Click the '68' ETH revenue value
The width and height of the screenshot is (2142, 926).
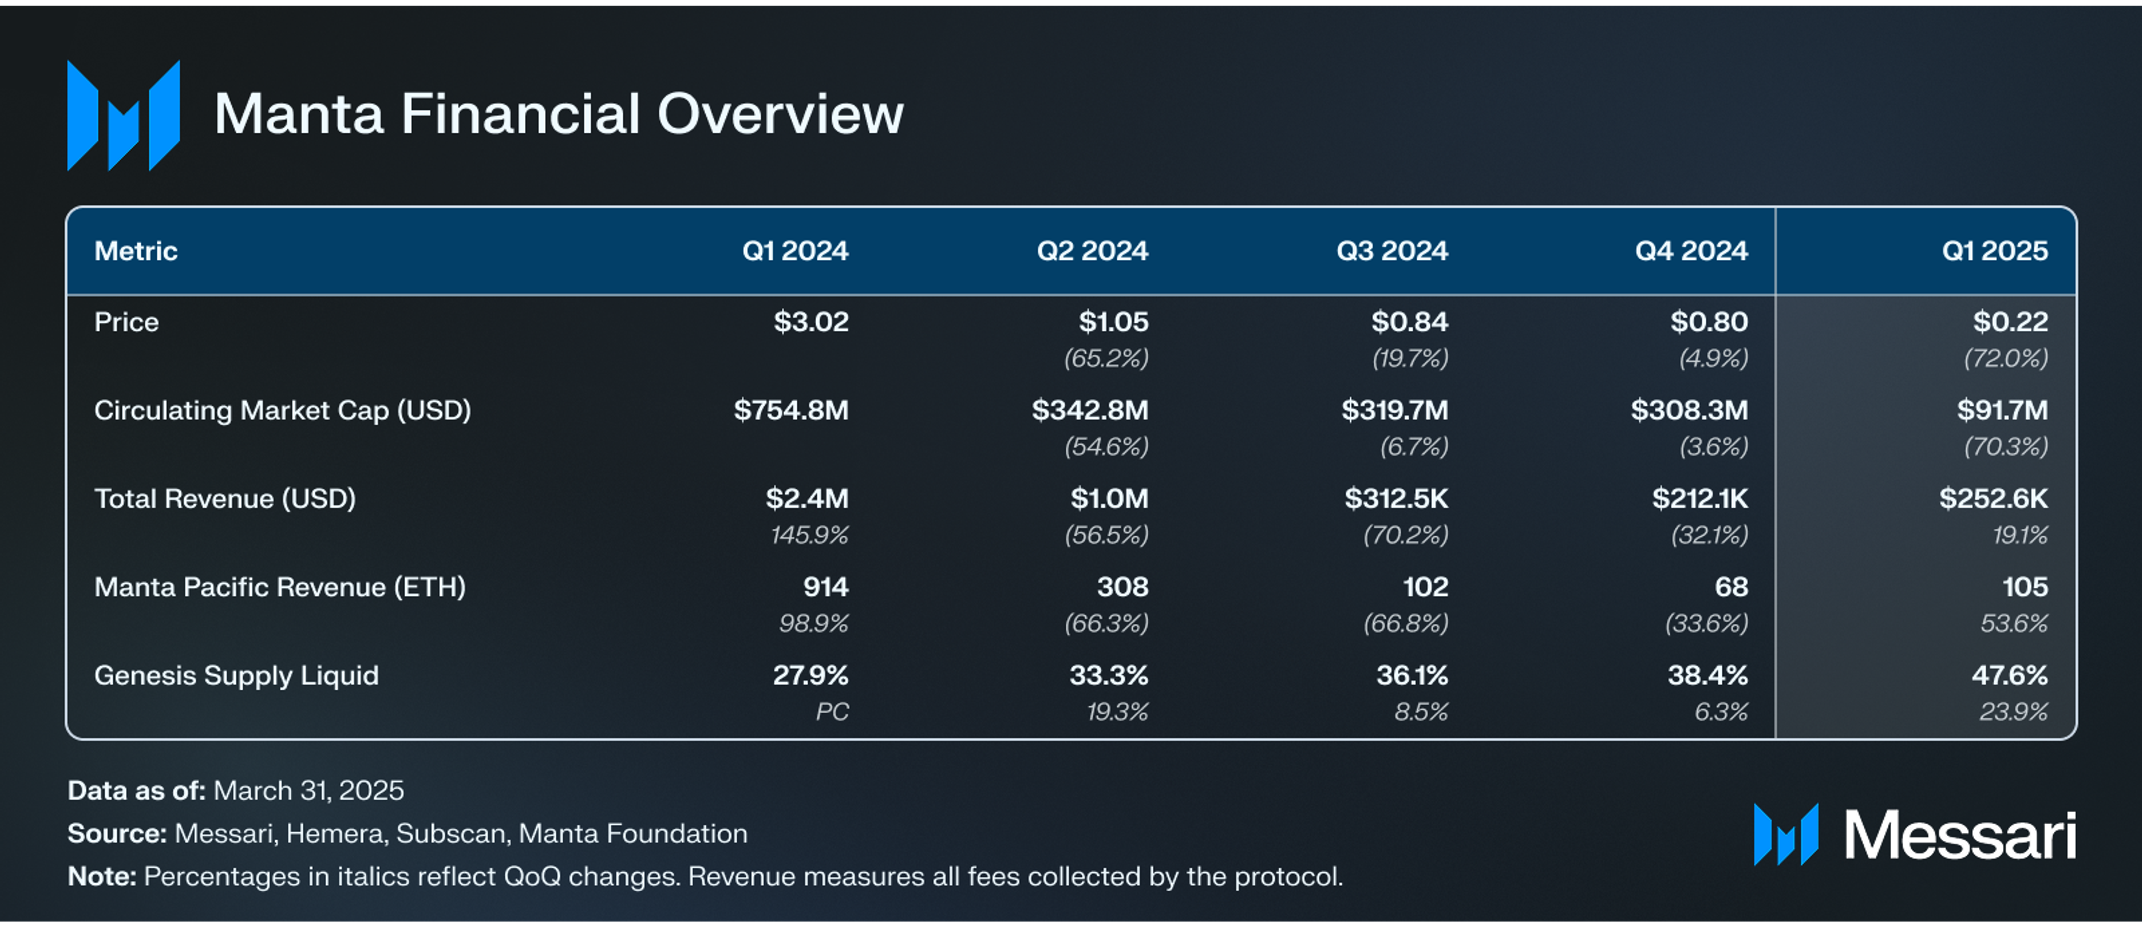tap(1731, 587)
